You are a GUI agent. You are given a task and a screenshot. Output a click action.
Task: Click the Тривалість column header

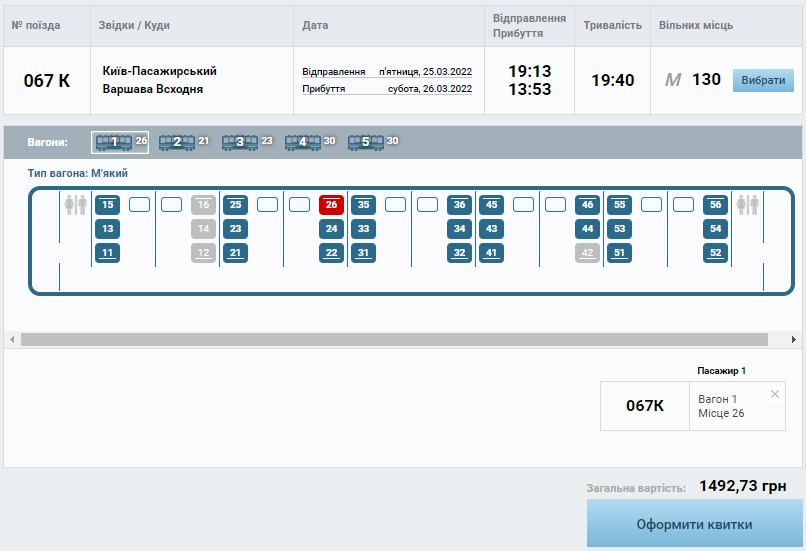(x=612, y=25)
